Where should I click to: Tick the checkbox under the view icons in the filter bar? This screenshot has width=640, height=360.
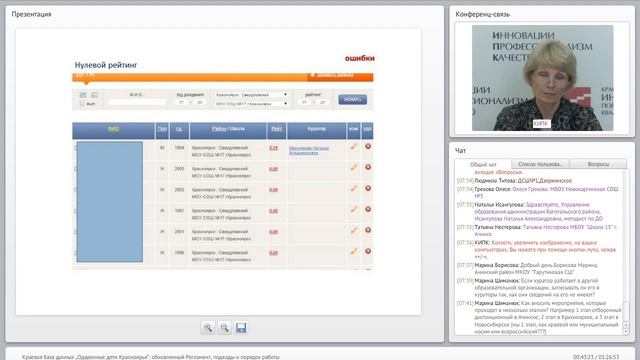82,104
